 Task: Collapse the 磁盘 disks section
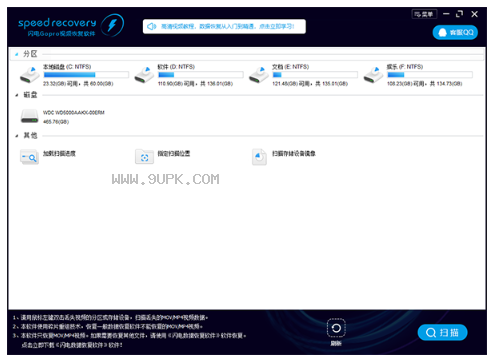click(x=16, y=95)
